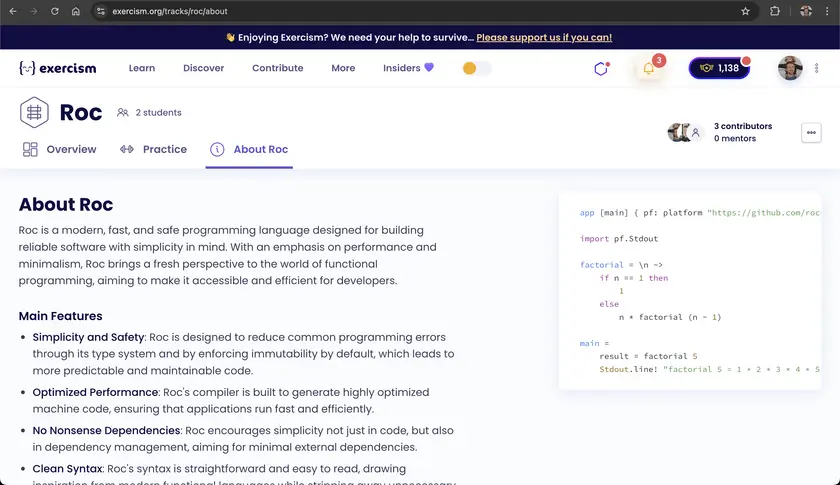Click the 'About Roc' heading
This screenshot has width=840, height=485.
pyautogui.click(x=66, y=204)
